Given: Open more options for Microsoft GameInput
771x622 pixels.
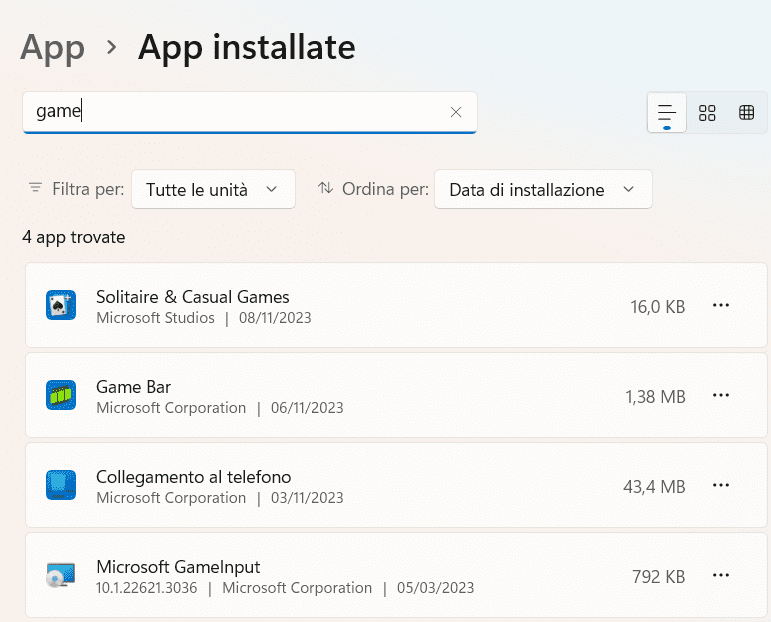Looking at the screenshot, I should pos(721,575).
